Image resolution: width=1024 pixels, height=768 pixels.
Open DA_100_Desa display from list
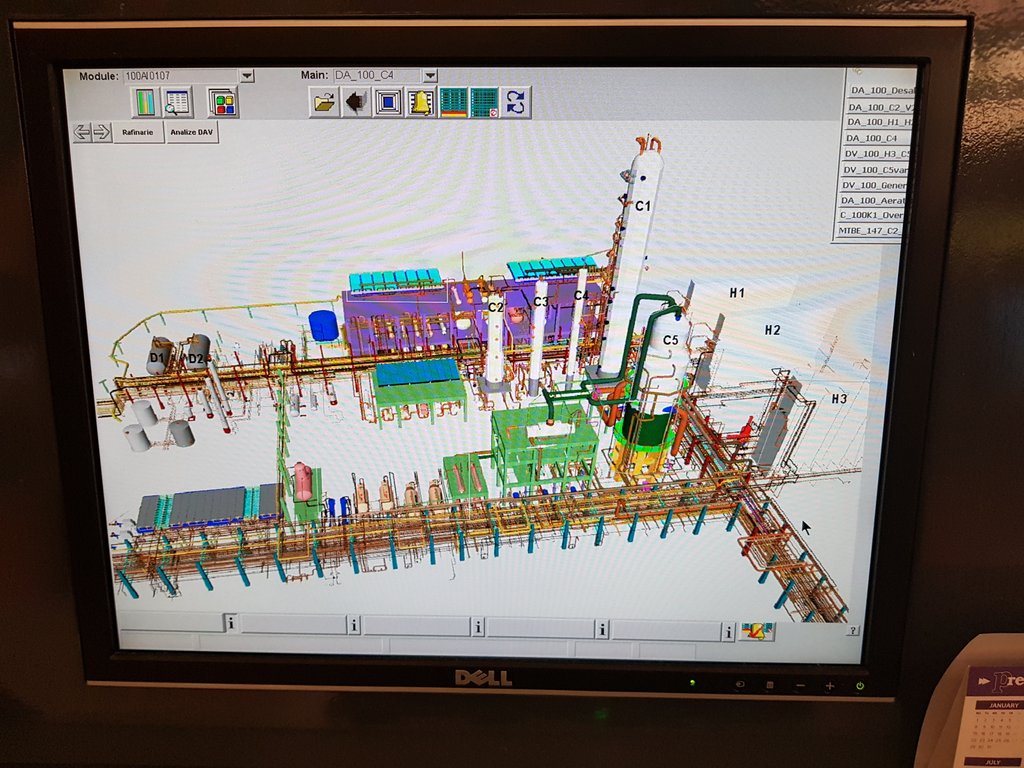coord(882,91)
